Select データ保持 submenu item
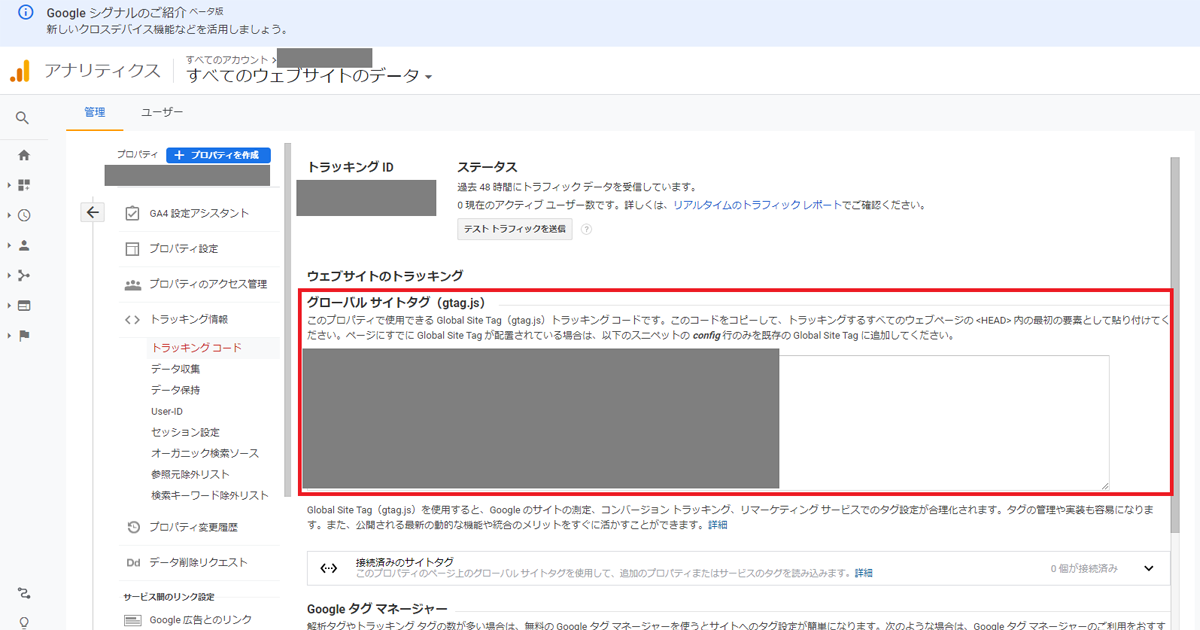Image resolution: width=1200 pixels, height=630 pixels. tap(175, 390)
